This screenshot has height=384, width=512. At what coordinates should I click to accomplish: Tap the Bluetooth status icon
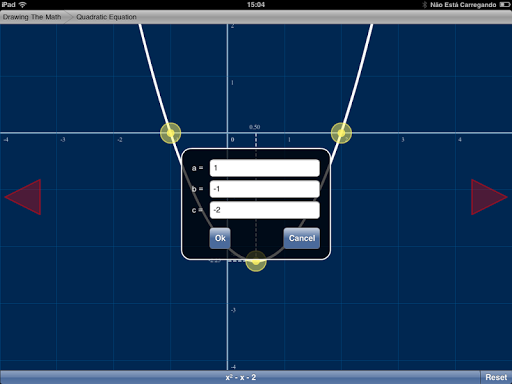[x=425, y=5]
